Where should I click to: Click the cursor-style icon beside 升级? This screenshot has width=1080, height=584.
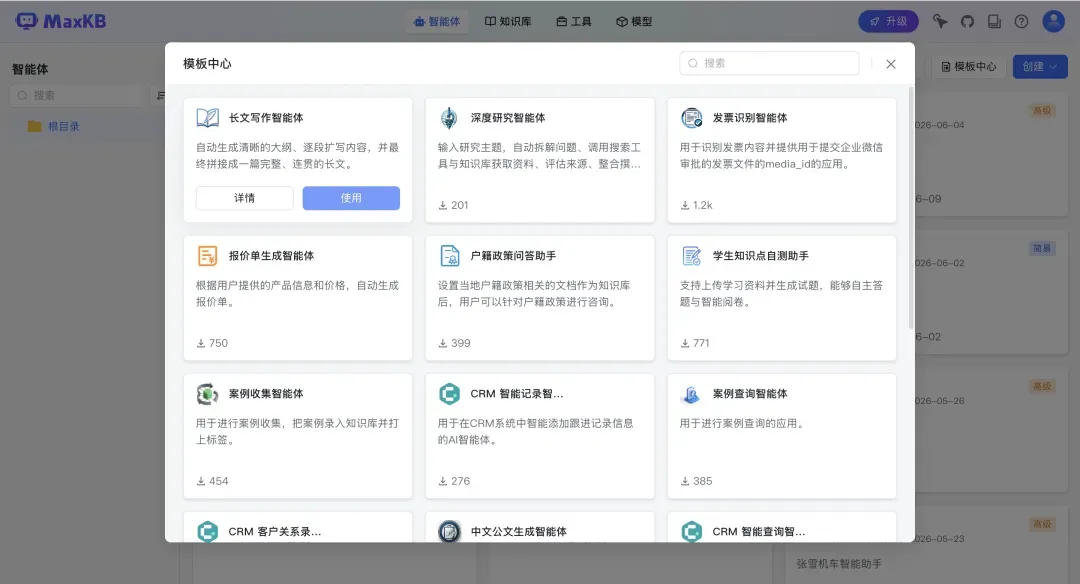click(940, 21)
